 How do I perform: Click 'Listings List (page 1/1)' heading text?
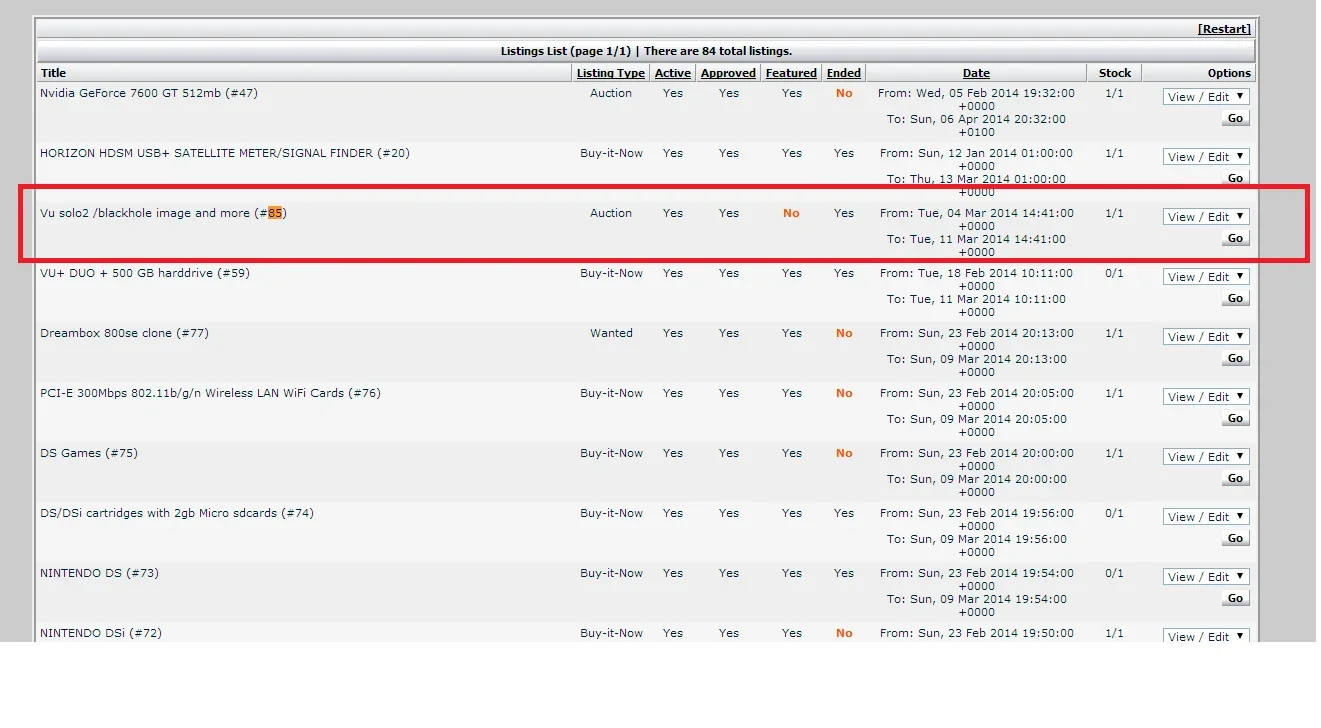[x=565, y=51]
